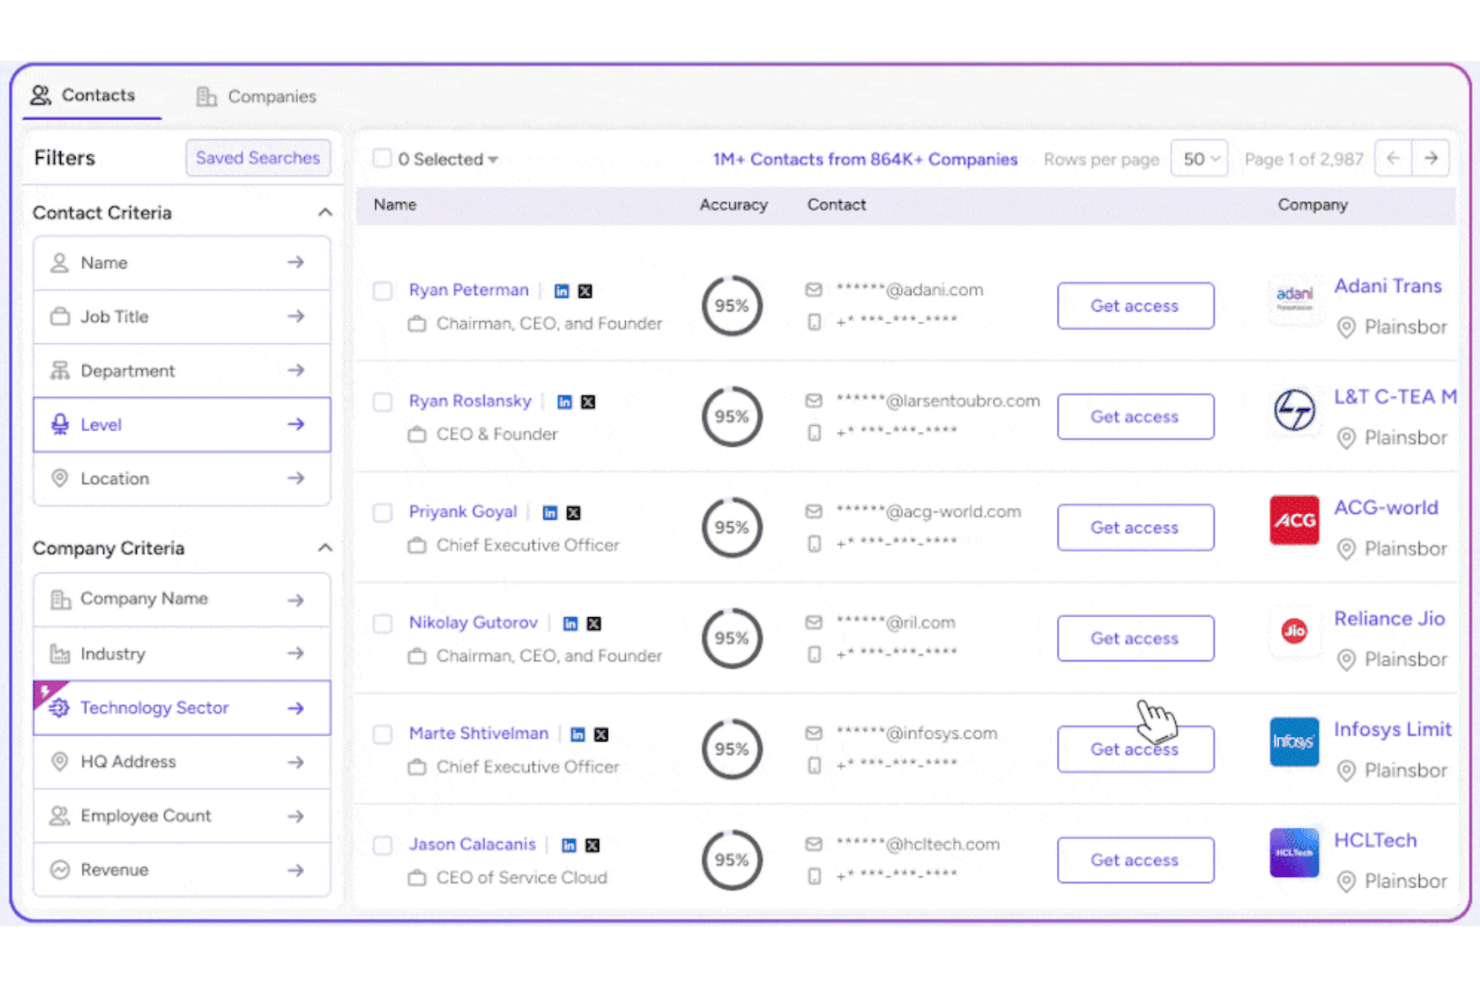Image resolution: width=1480 pixels, height=987 pixels.
Task: Open the Industry filter
Action: tap(181, 654)
